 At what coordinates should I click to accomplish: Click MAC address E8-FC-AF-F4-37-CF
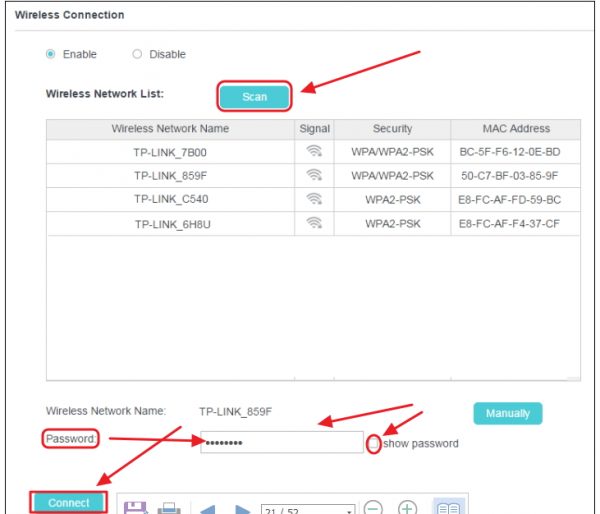[x=509, y=224]
